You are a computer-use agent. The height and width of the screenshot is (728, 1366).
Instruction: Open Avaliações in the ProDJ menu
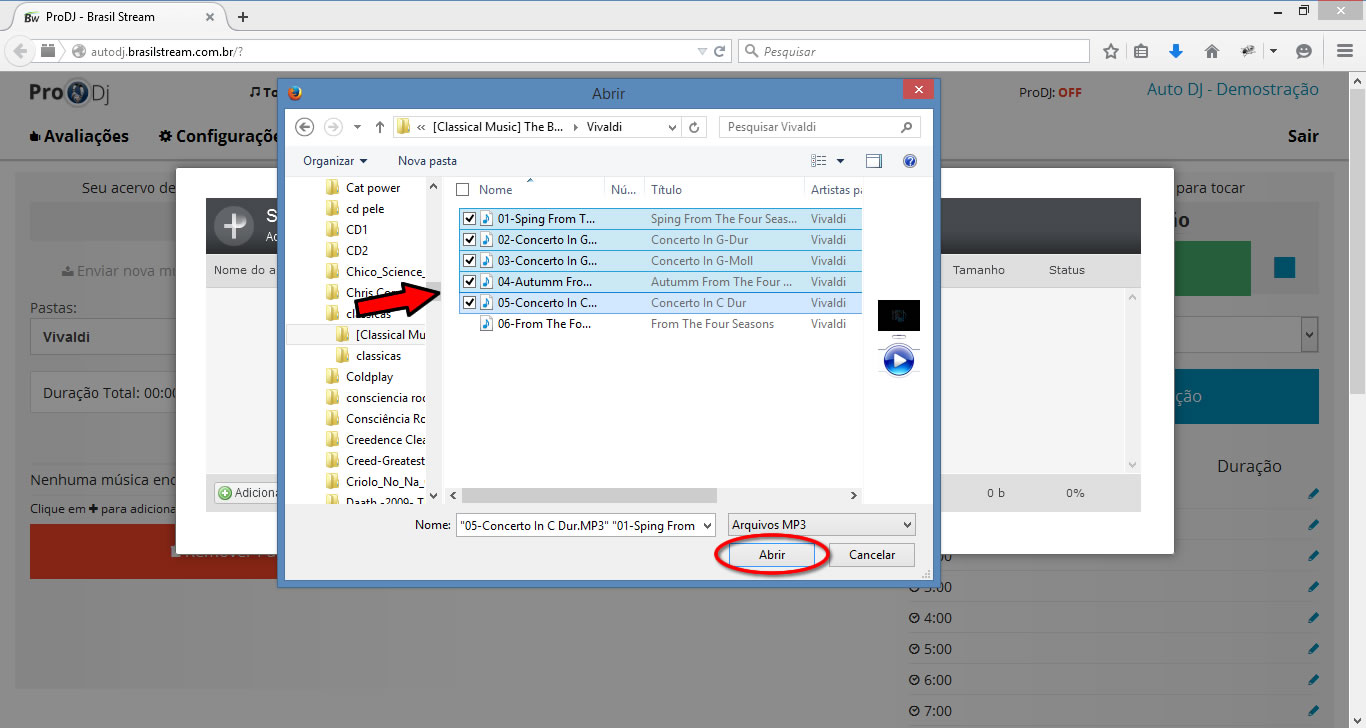click(x=79, y=136)
